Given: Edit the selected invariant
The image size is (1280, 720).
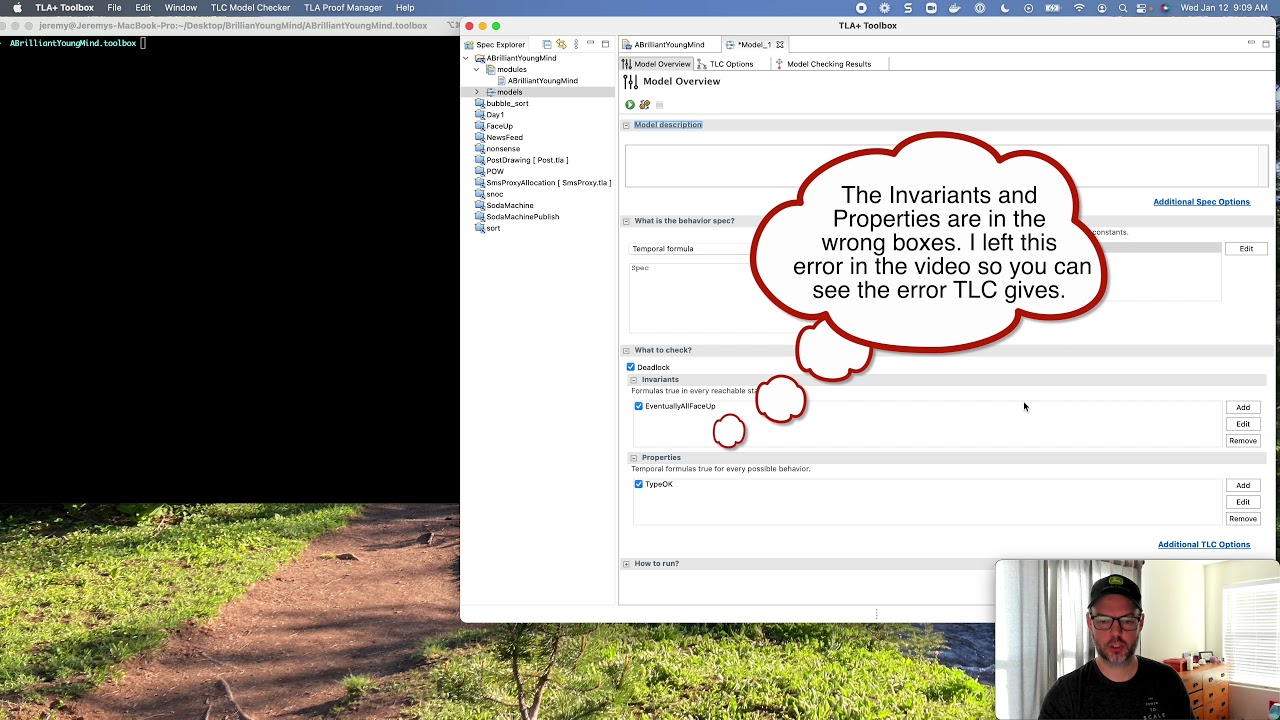Looking at the screenshot, I should pyautogui.click(x=1243, y=424).
